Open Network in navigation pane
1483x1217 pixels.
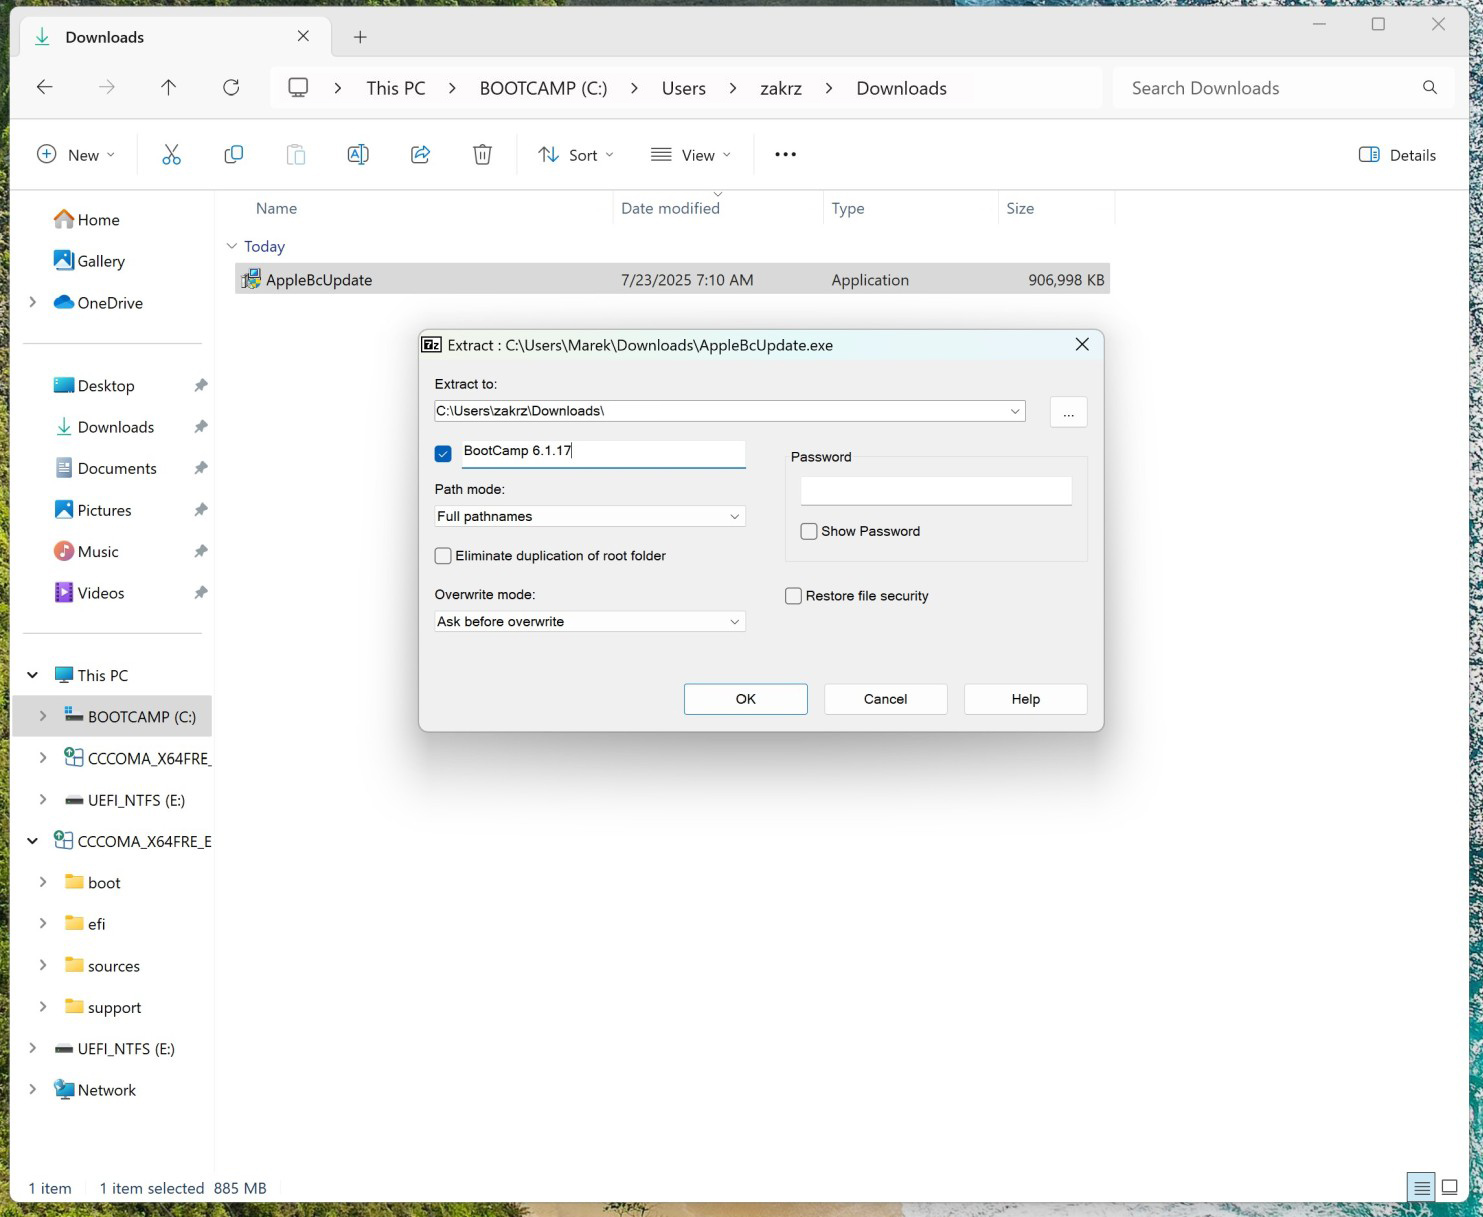95,1090
